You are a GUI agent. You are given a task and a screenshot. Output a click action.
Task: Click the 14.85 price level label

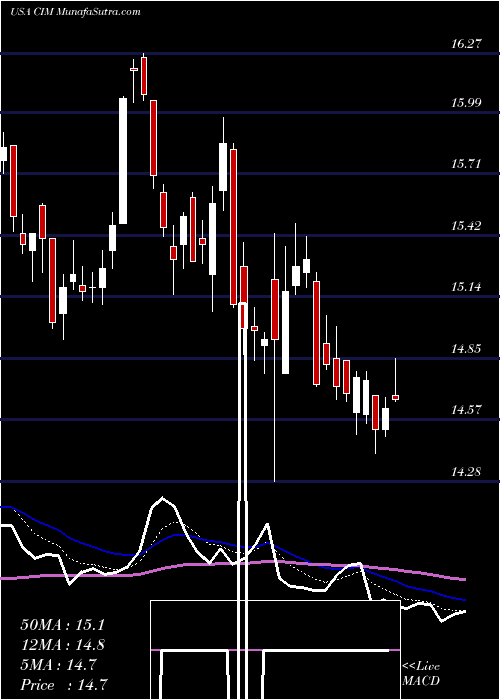(467, 349)
